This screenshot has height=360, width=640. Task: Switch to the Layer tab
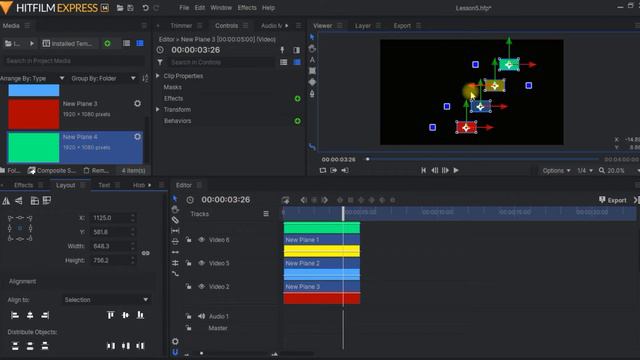(362, 25)
